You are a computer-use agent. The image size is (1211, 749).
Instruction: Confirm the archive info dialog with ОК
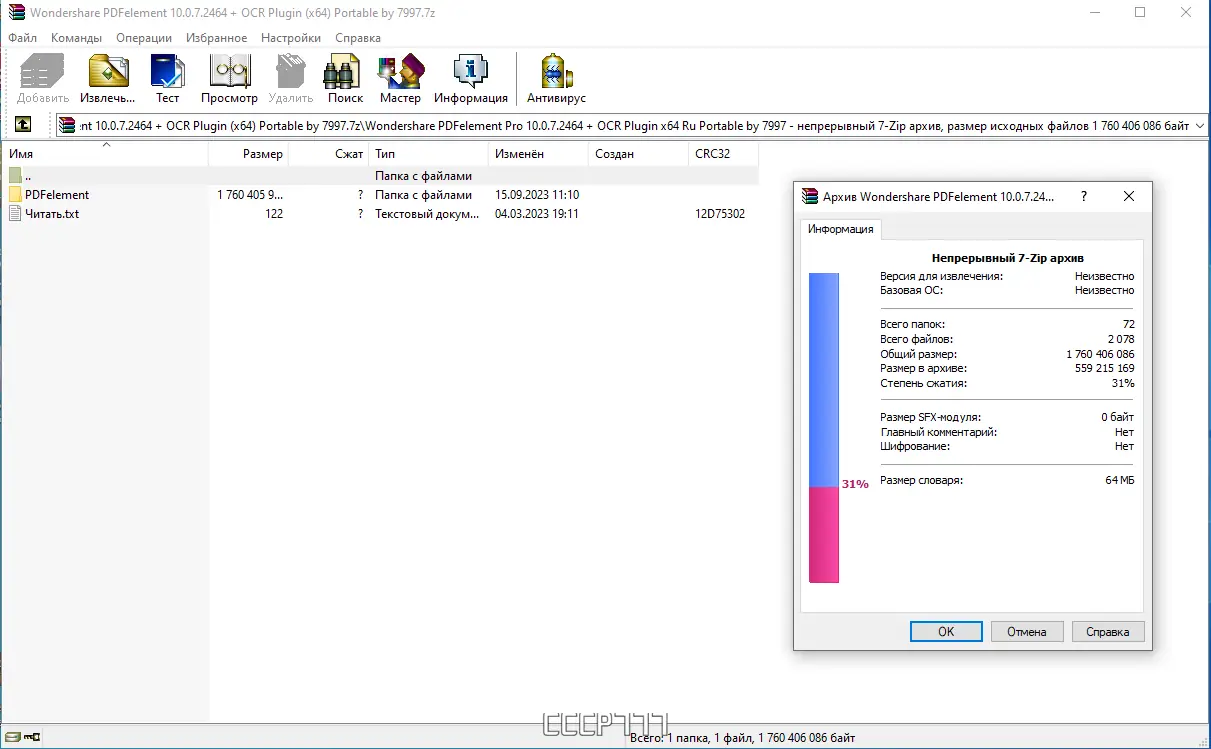[945, 631]
